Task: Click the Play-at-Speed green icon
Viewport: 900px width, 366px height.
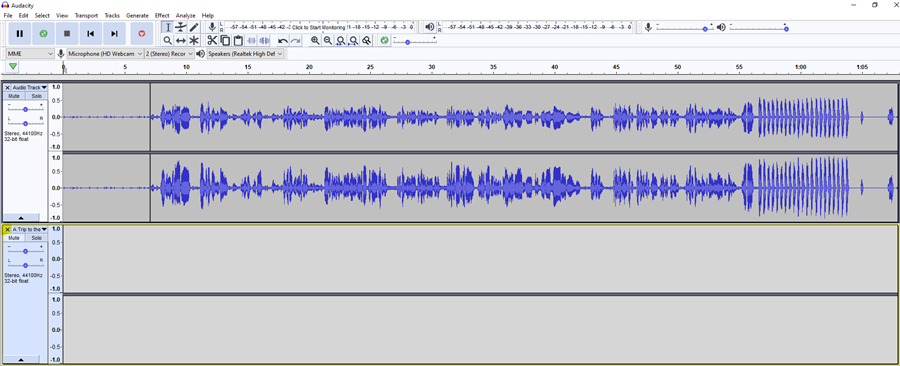Action: coord(385,40)
